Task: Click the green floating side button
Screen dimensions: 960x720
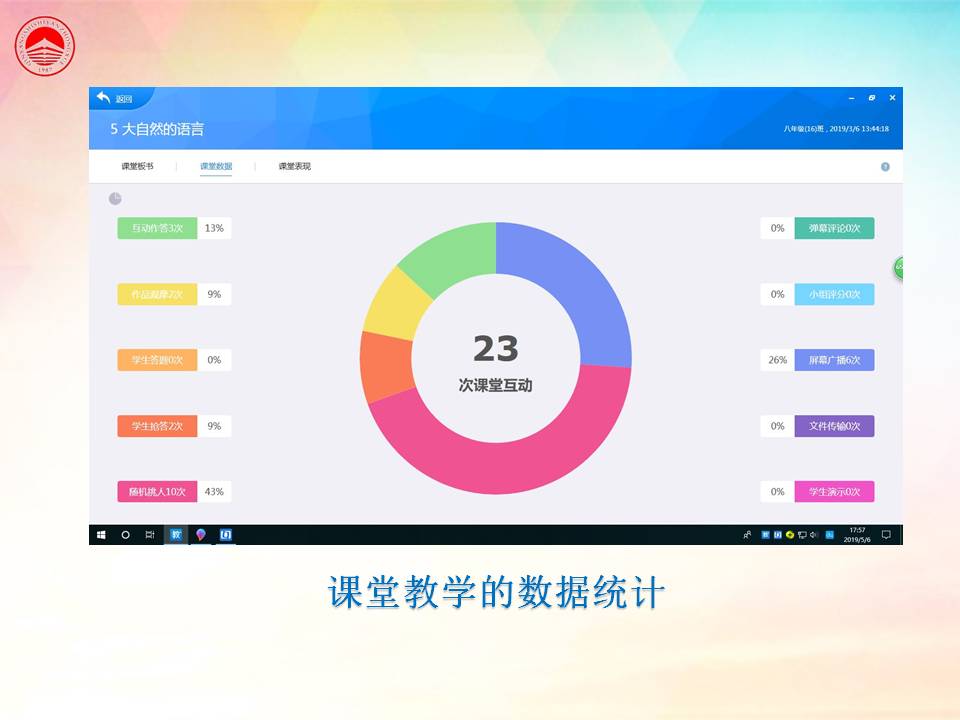Action: pyautogui.click(x=899, y=268)
